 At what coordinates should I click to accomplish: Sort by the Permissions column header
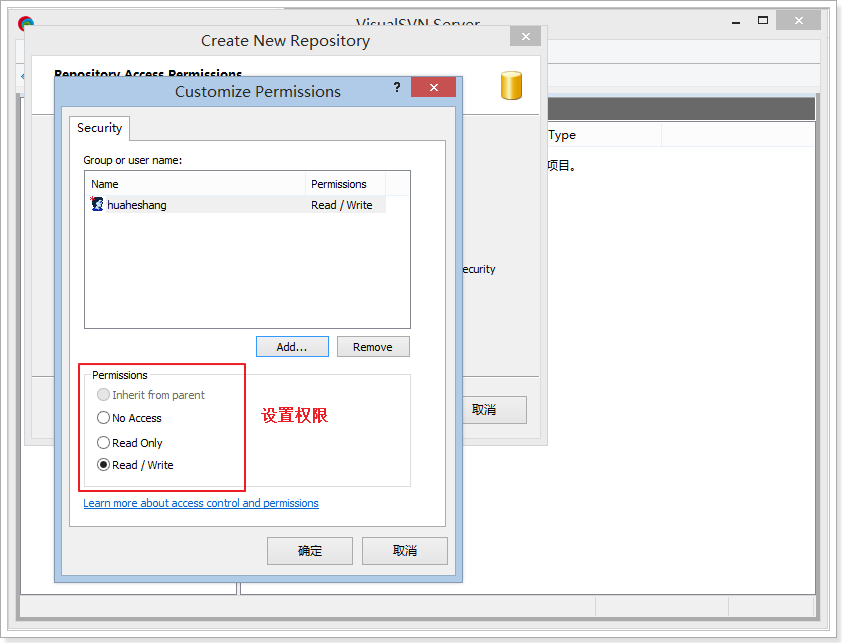[345, 184]
